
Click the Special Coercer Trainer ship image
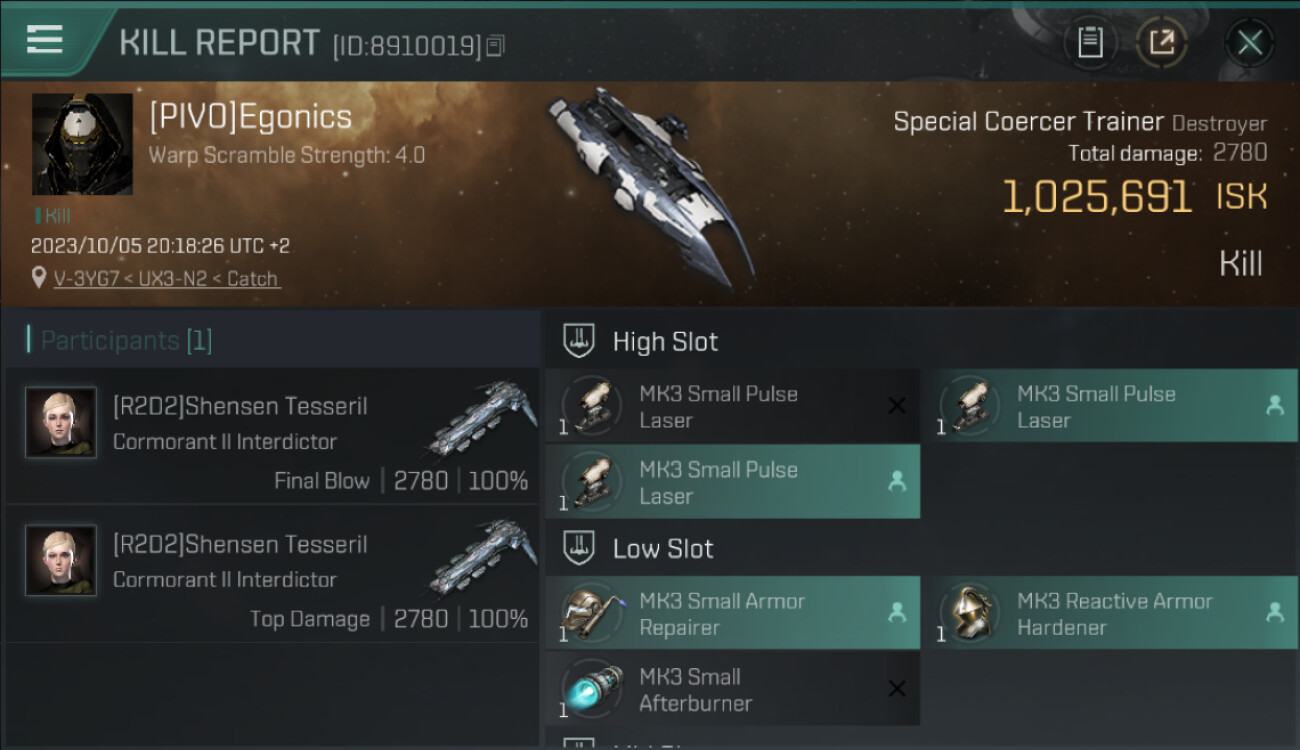pos(650,185)
